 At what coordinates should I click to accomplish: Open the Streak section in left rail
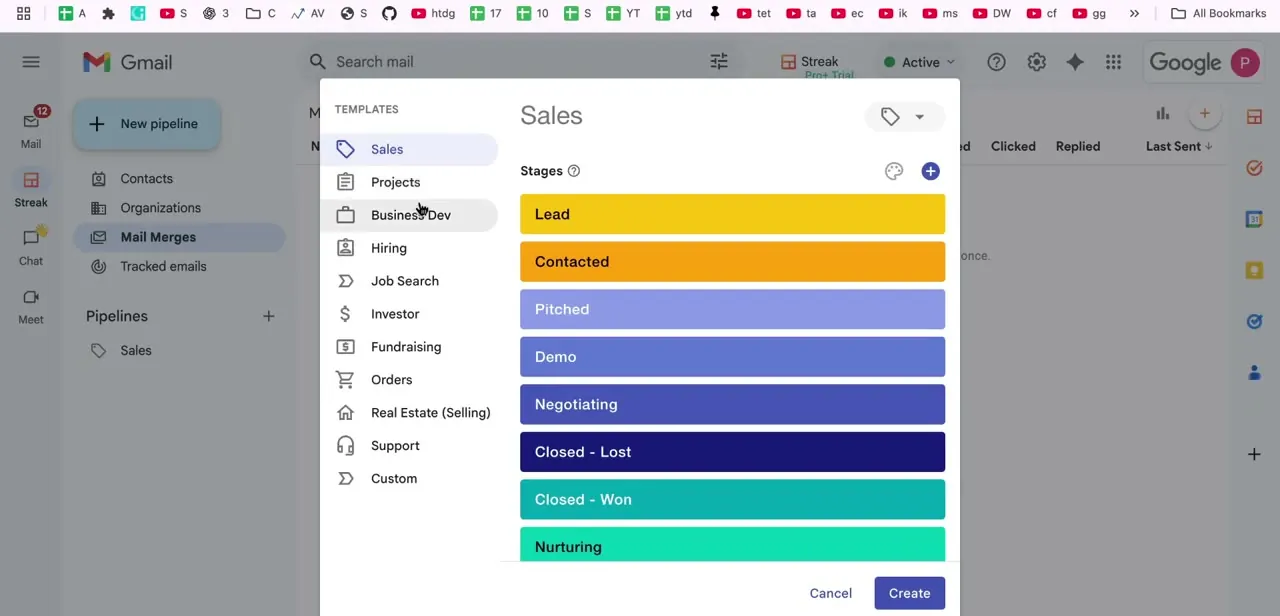click(31, 188)
